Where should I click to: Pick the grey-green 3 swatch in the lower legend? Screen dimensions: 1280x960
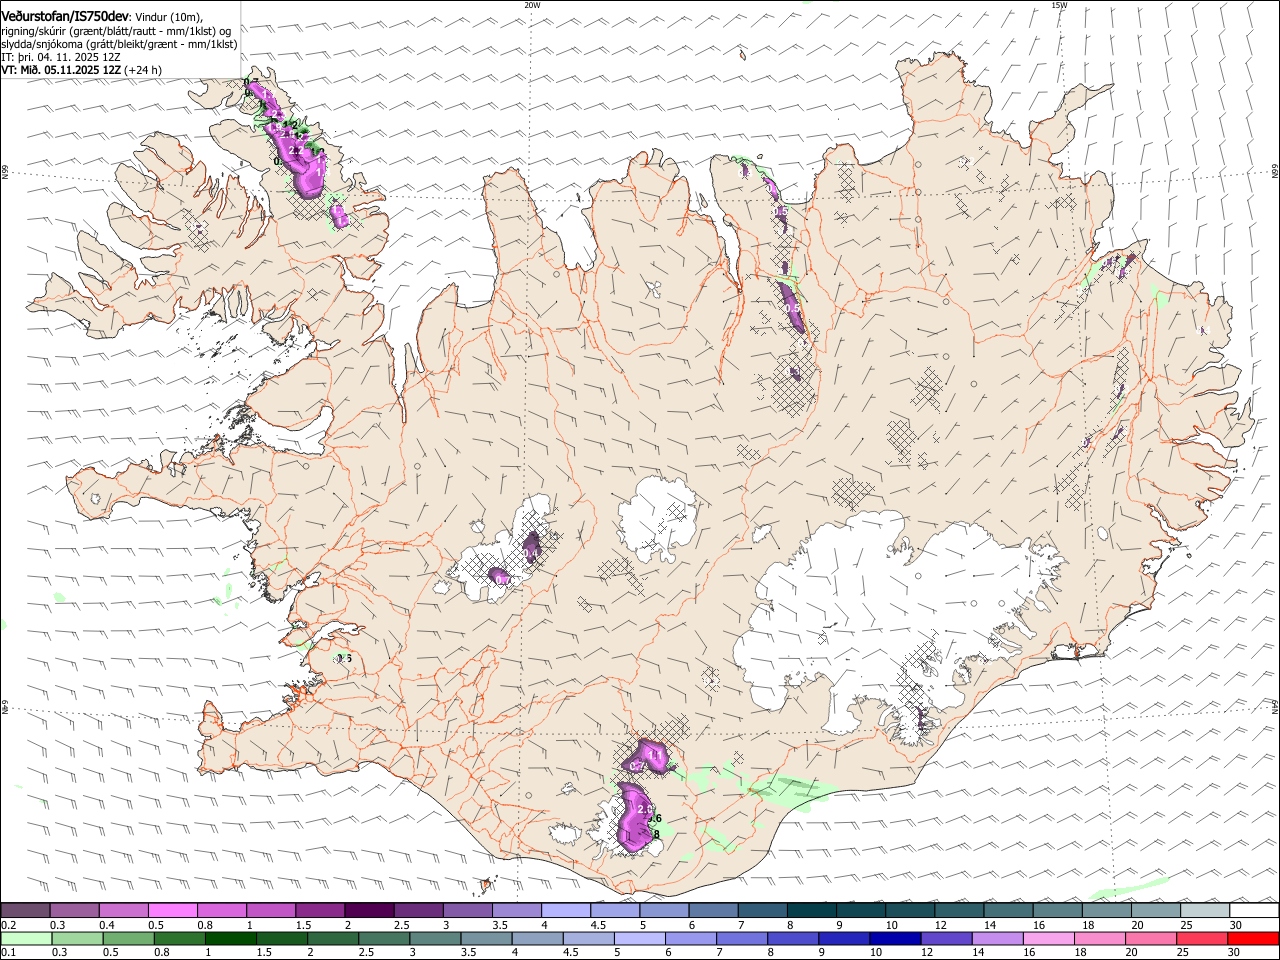pyautogui.click(x=435, y=939)
